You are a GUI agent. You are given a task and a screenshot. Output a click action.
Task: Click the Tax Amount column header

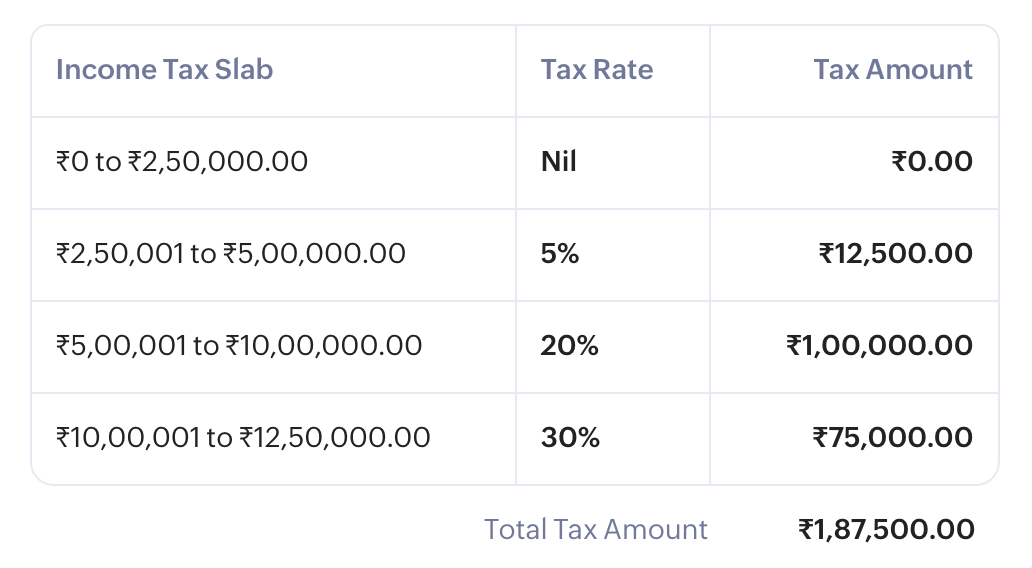click(x=893, y=70)
